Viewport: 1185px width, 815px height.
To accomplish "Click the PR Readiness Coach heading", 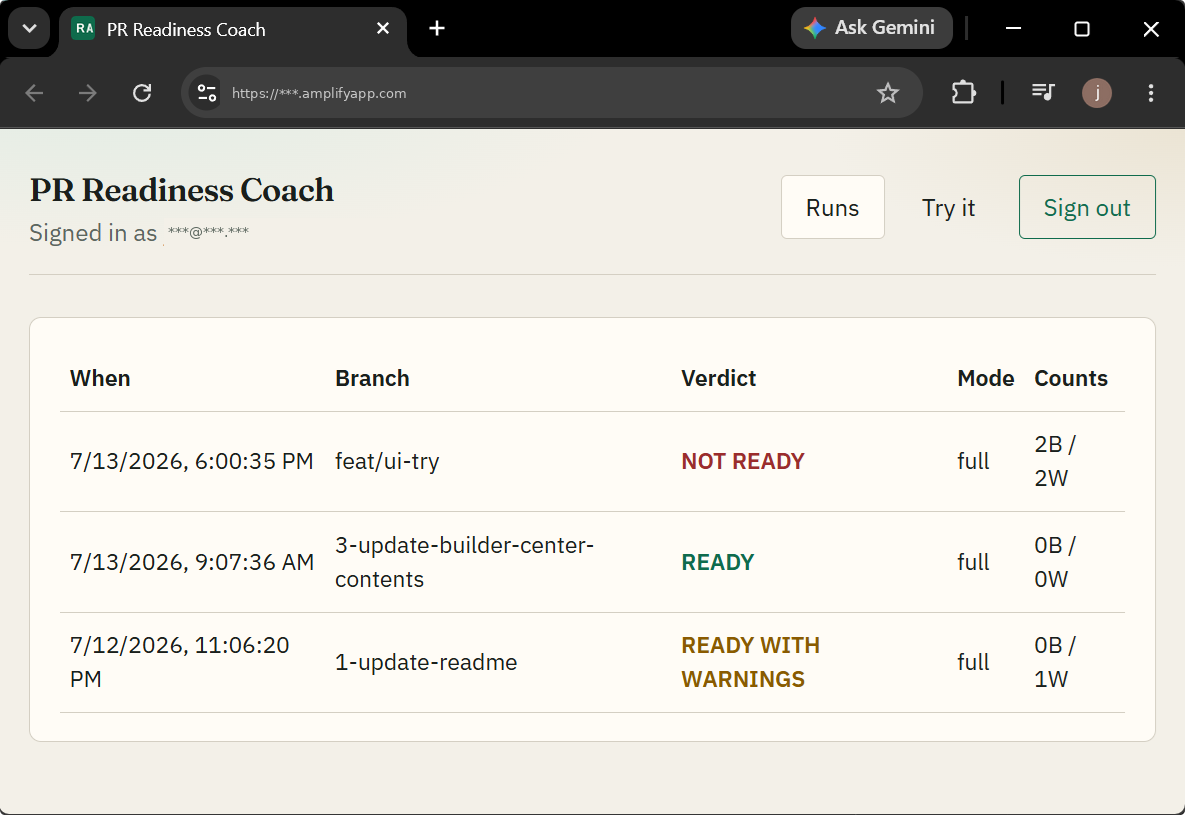I will [181, 191].
